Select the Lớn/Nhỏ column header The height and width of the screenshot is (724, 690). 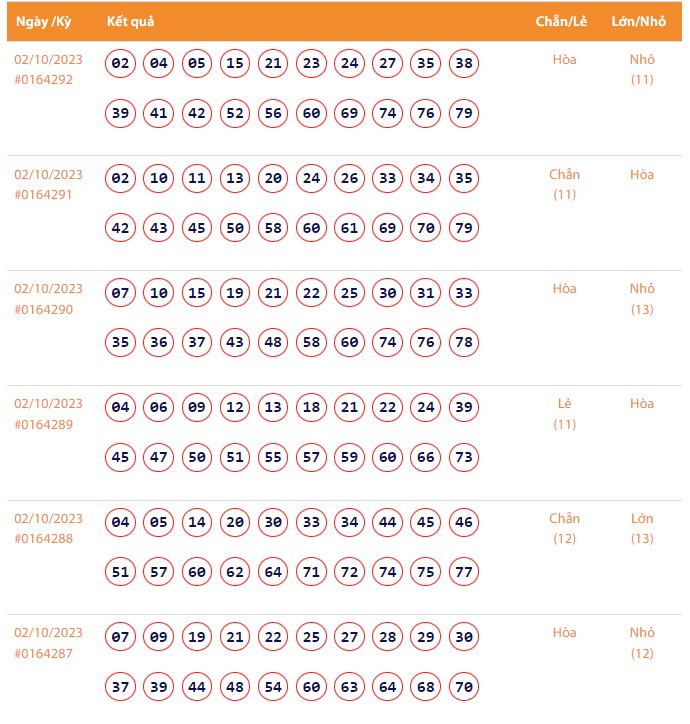point(638,21)
